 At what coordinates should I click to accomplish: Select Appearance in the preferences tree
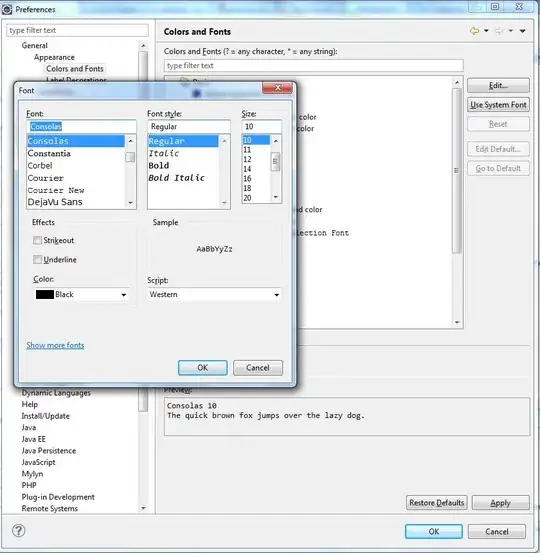point(54,57)
